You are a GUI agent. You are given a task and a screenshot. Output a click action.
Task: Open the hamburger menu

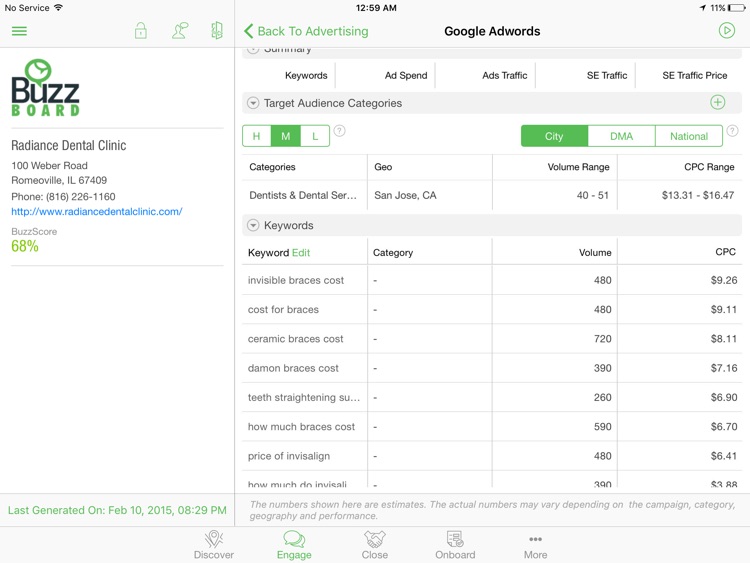pos(19,31)
